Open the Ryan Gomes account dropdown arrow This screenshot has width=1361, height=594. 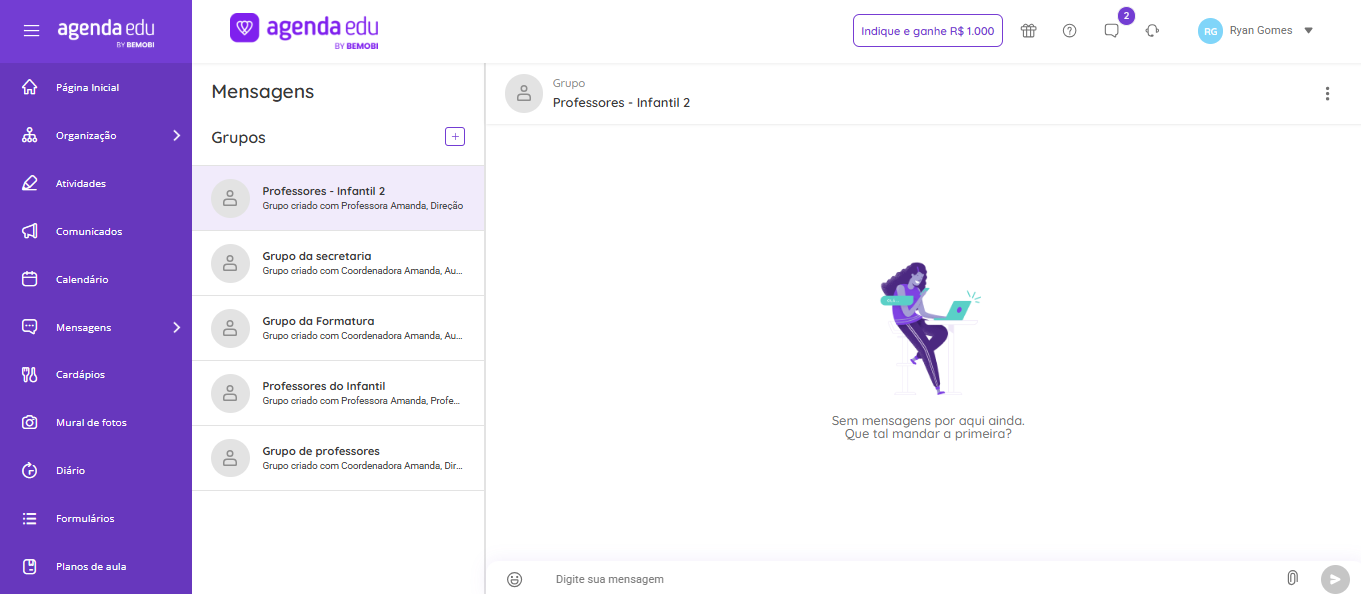point(1308,31)
